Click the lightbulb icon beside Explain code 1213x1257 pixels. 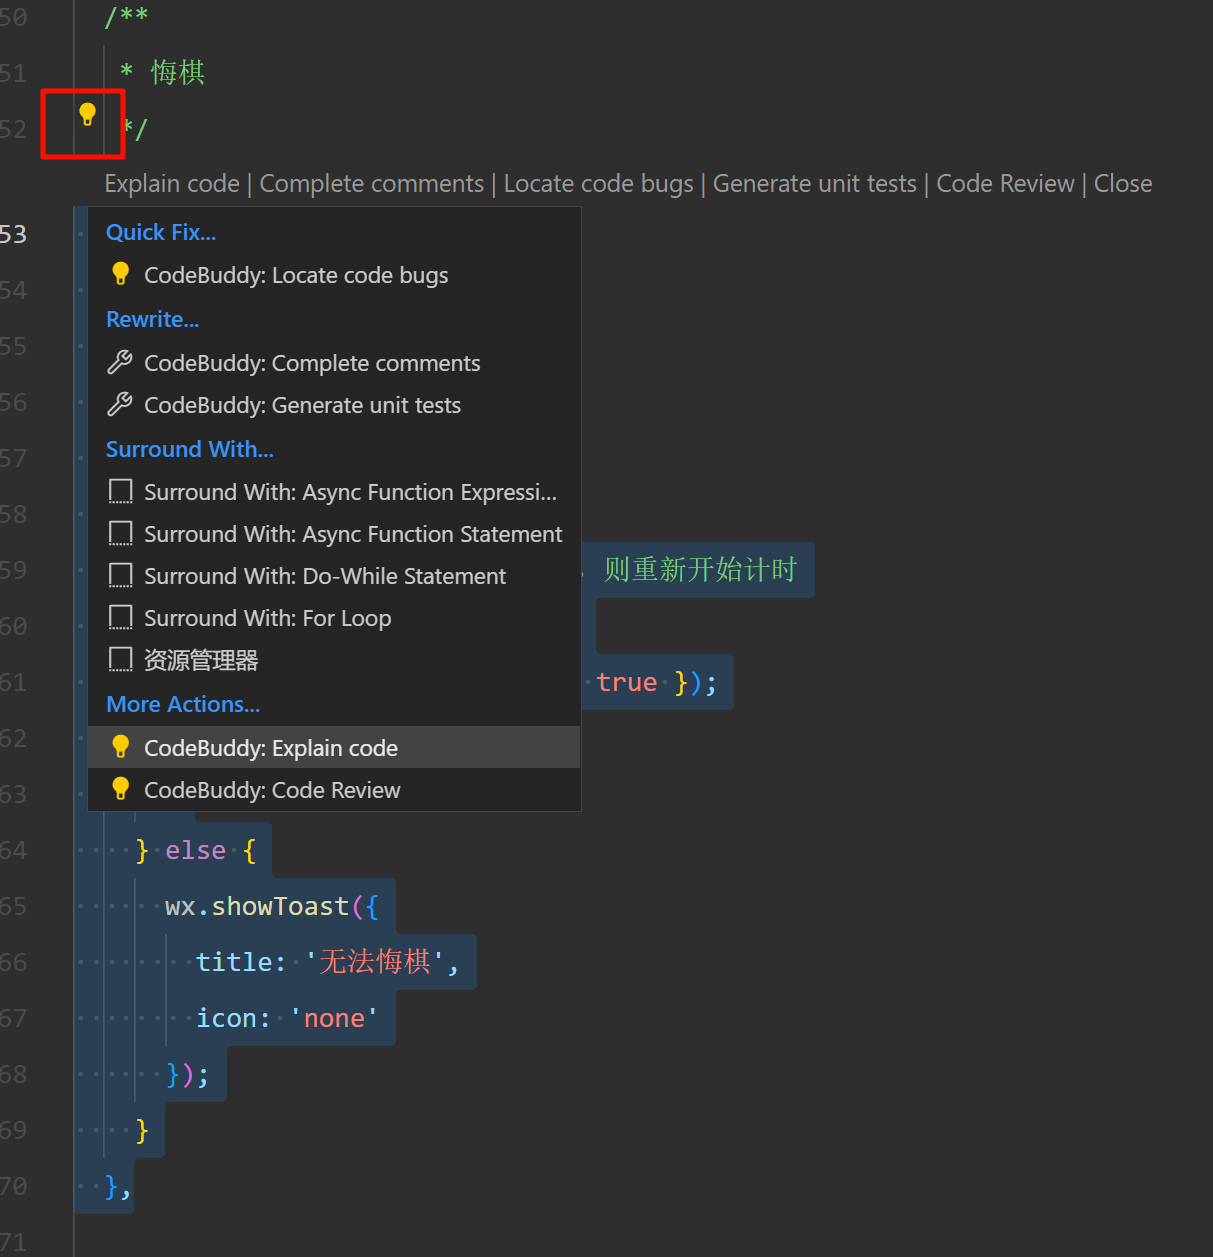point(120,747)
